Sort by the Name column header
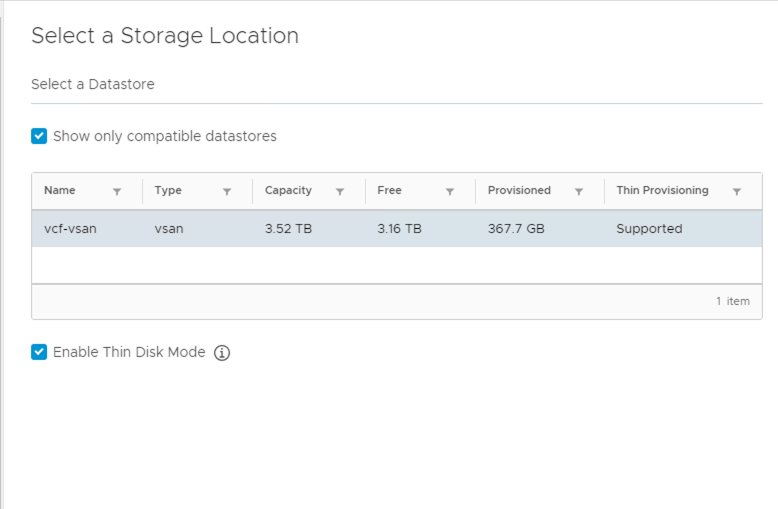Screen dimensions: 778x509 (60, 190)
